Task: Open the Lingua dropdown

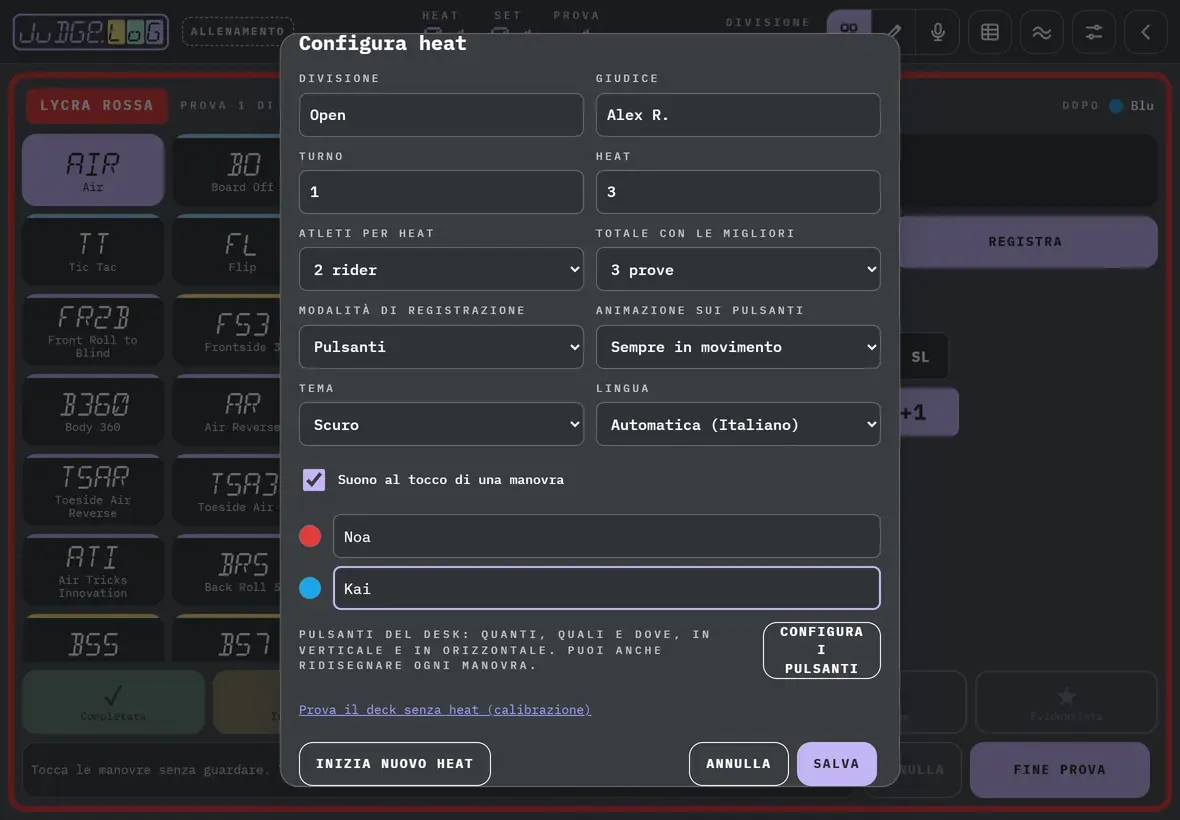Action: 738,424
